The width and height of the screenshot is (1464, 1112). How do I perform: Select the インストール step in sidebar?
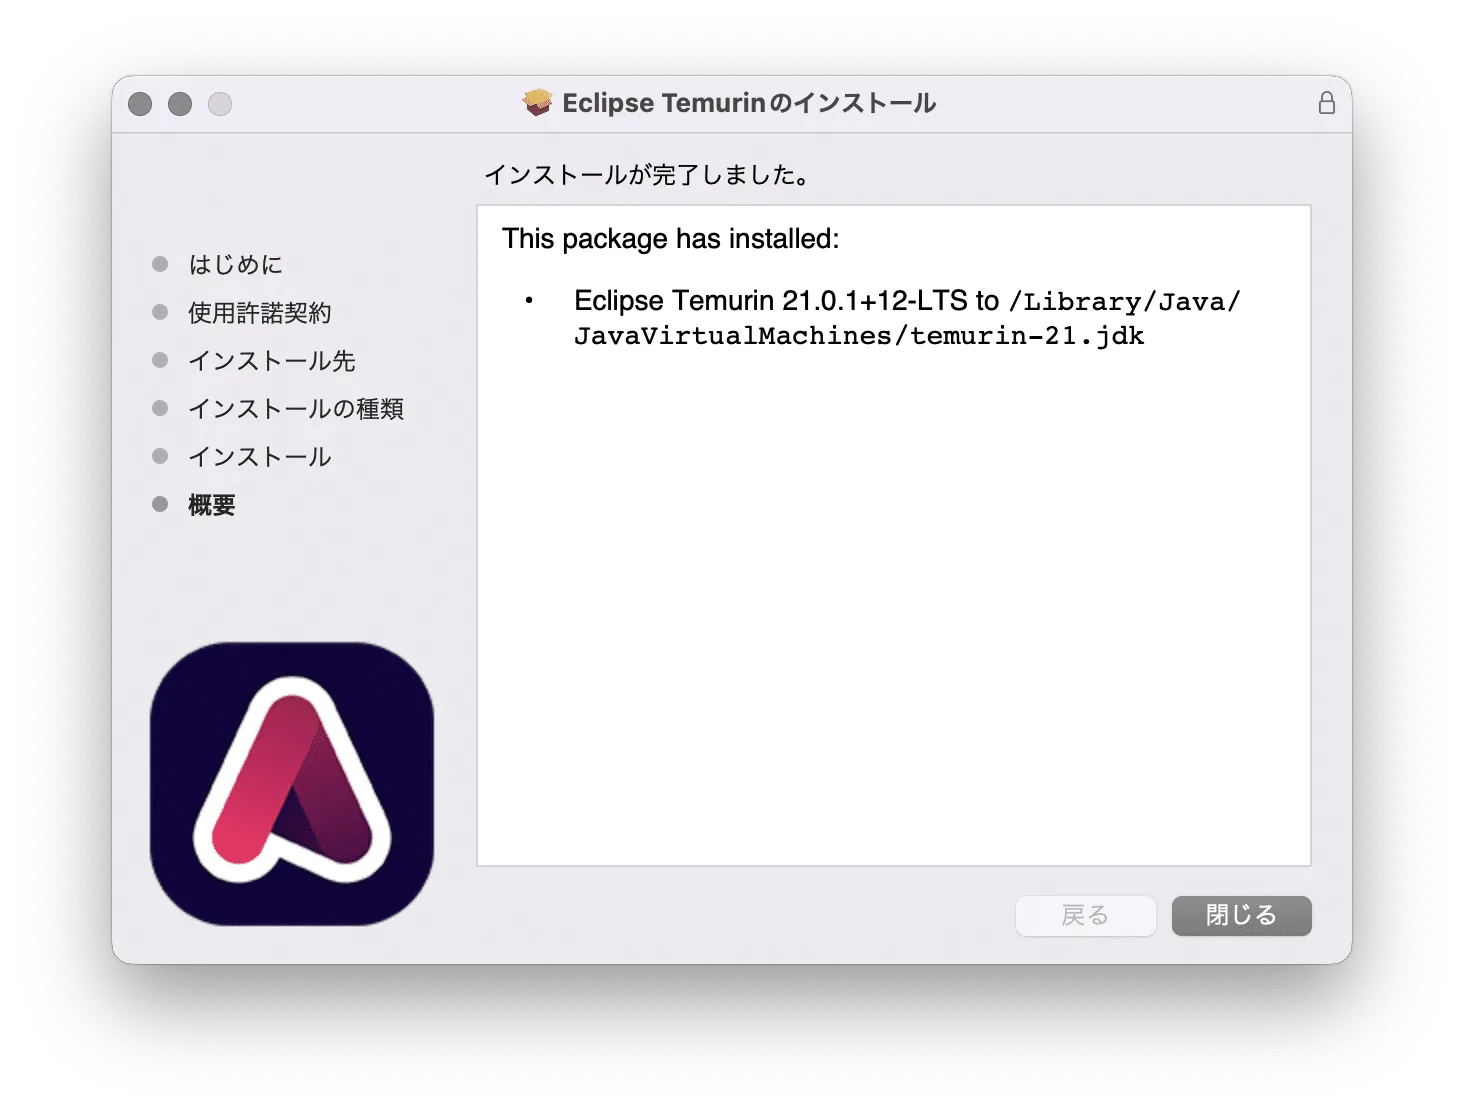pos(260,456)
